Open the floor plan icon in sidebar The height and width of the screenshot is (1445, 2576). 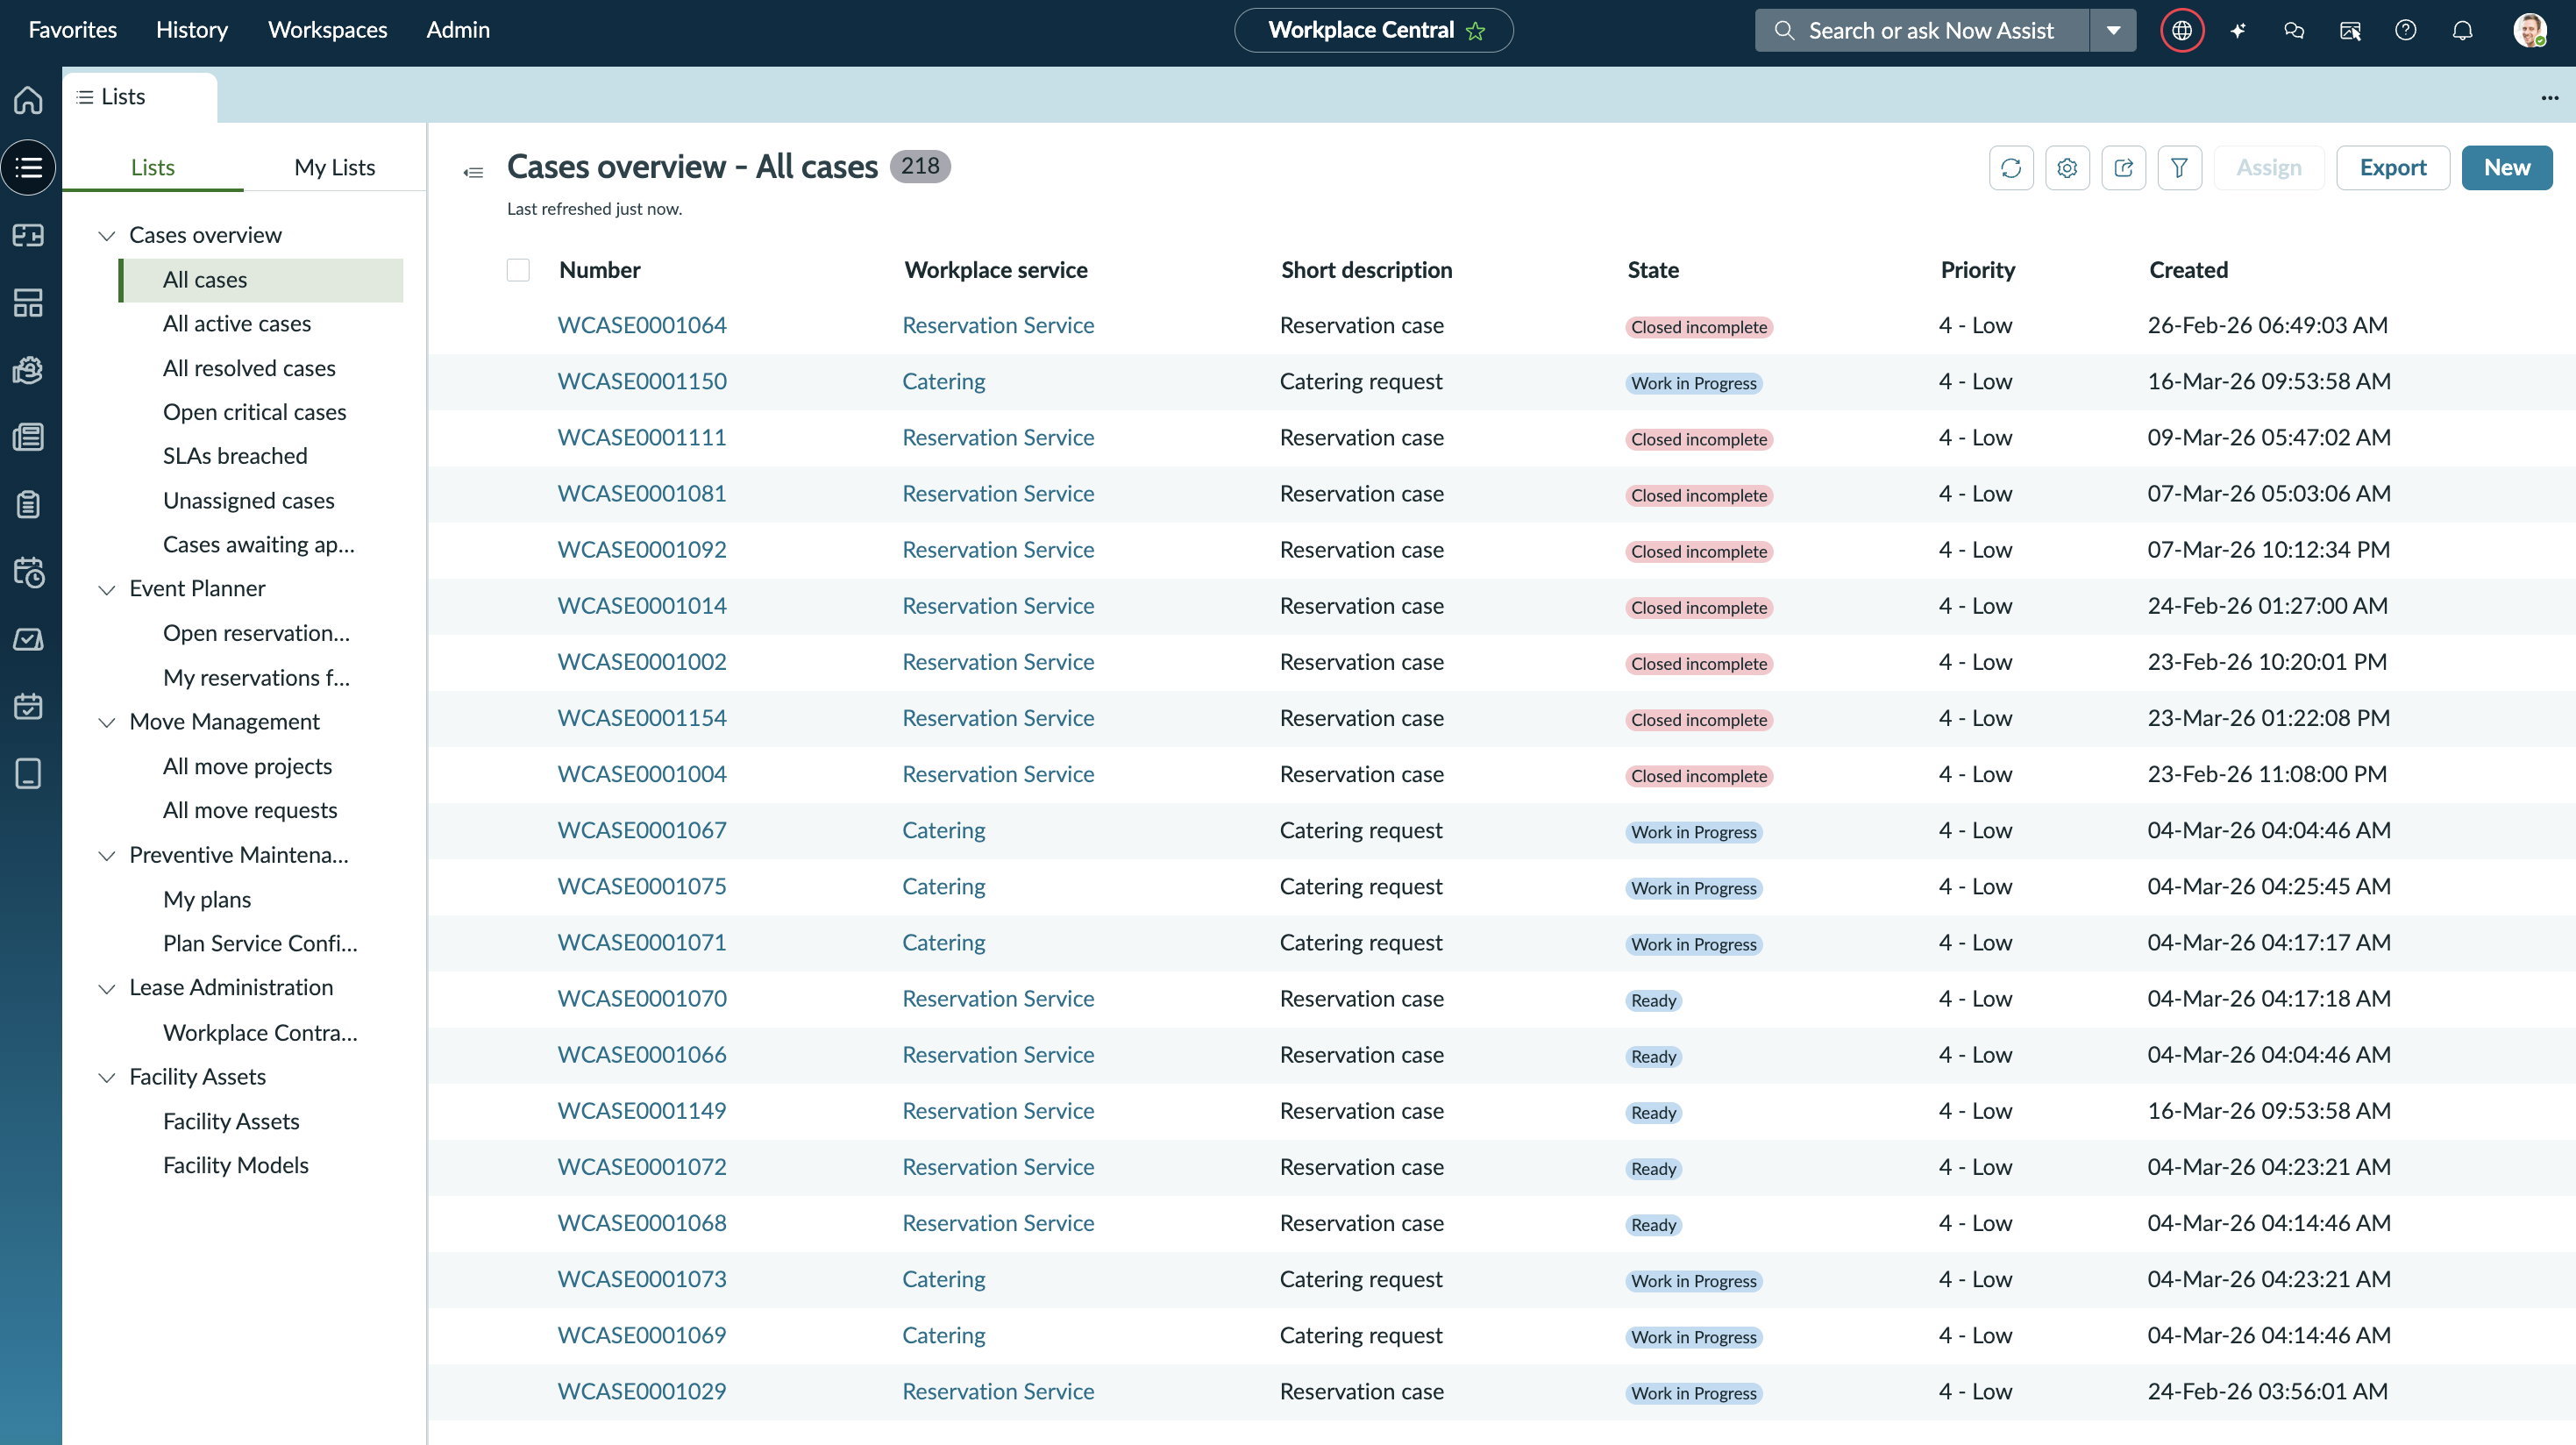click(28, 235)
